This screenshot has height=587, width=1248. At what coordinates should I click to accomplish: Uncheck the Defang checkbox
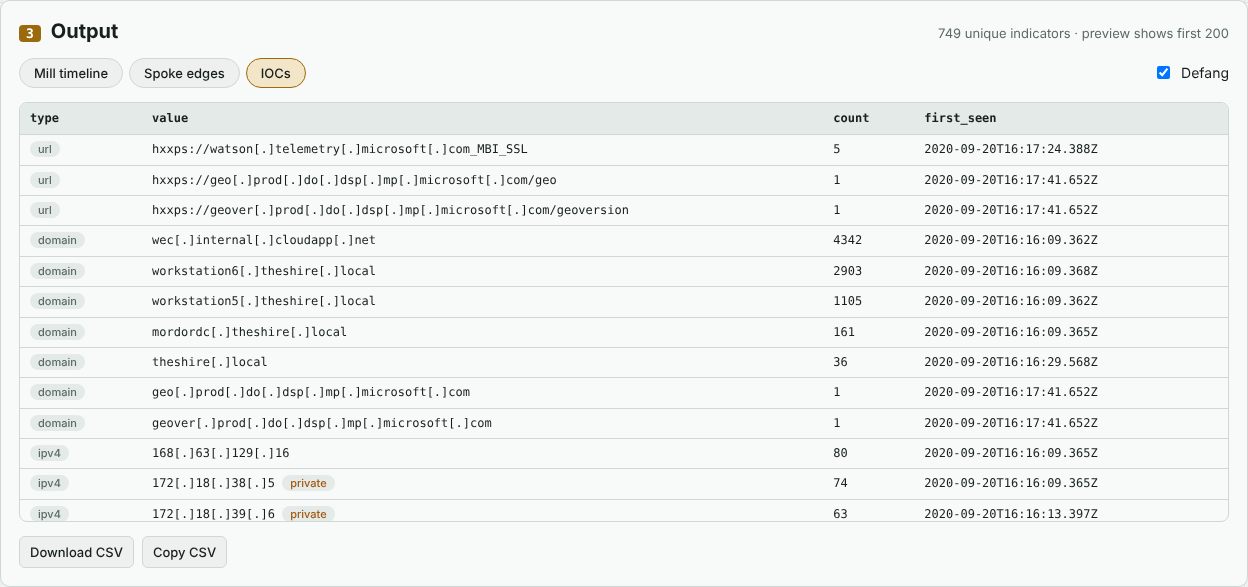tap(1163, 73)
